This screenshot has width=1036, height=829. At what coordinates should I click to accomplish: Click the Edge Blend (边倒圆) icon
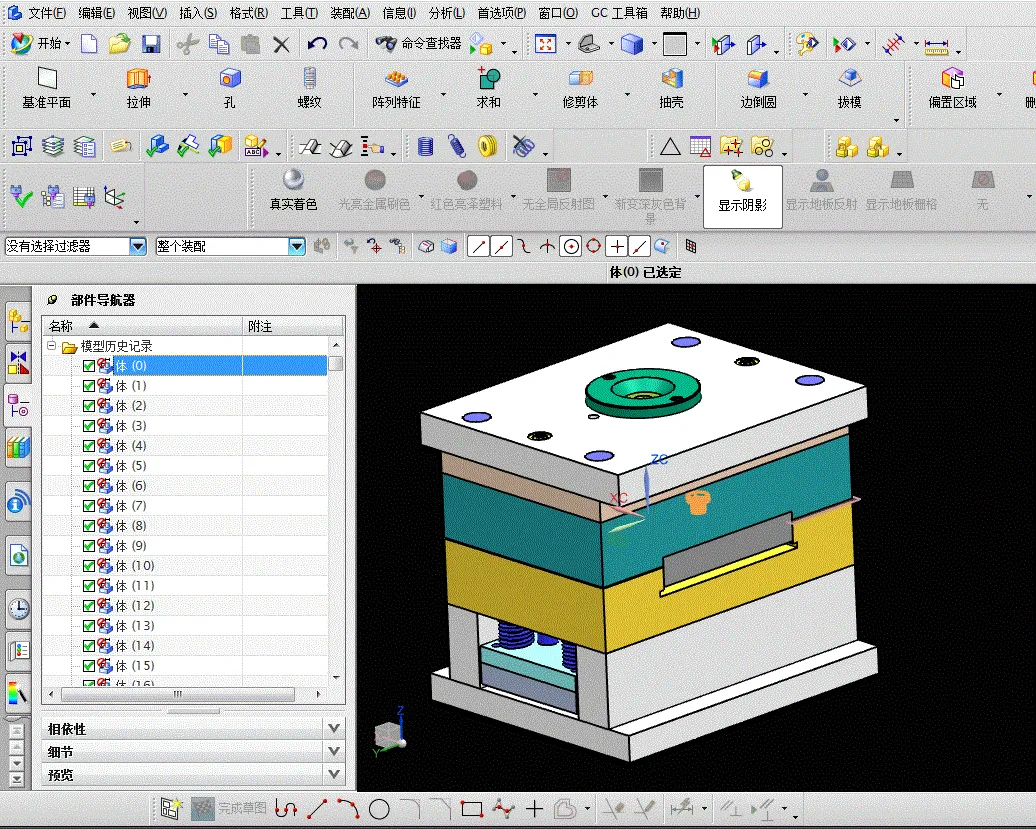point(758,79)
